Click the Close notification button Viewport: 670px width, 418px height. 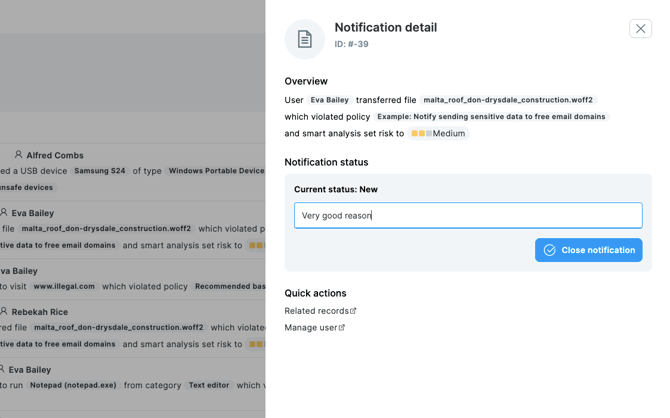coord(588,250)
